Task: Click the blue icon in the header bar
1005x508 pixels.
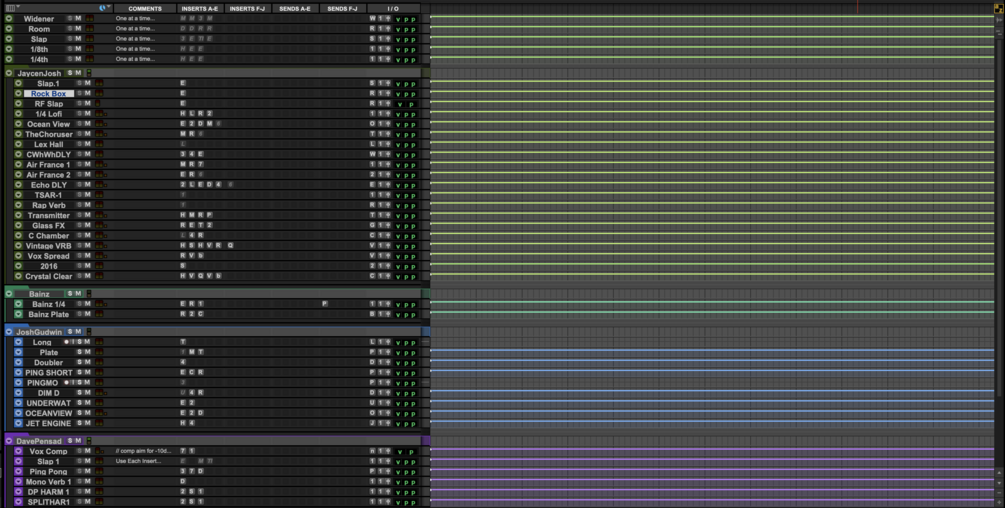Action: click(102, 8)
